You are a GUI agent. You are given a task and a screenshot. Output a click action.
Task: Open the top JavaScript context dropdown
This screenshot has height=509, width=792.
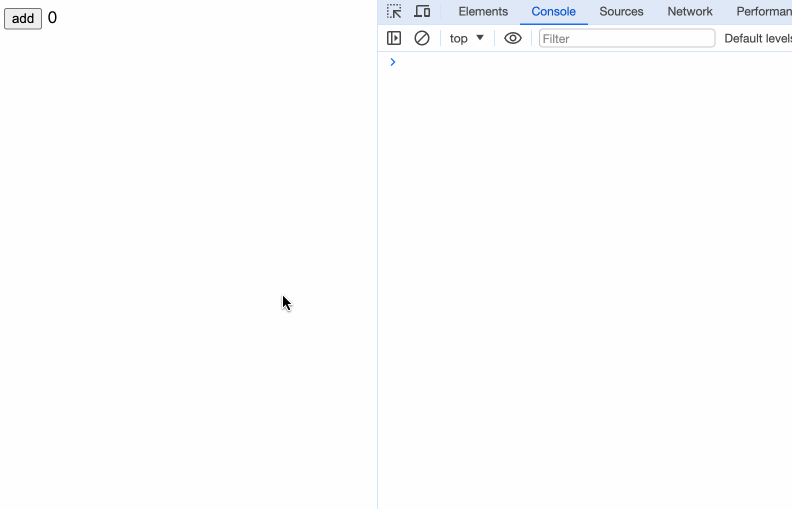pos(467,38)
